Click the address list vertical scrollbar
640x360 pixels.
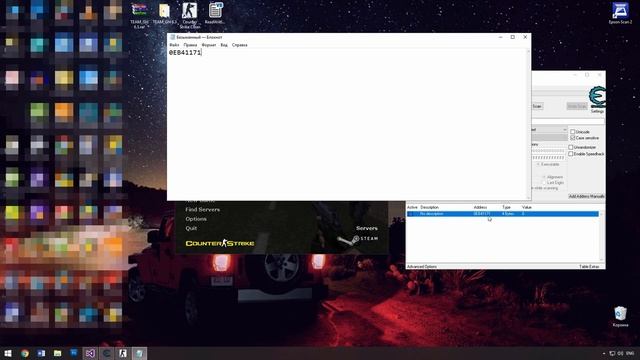(x=601, y=237)
